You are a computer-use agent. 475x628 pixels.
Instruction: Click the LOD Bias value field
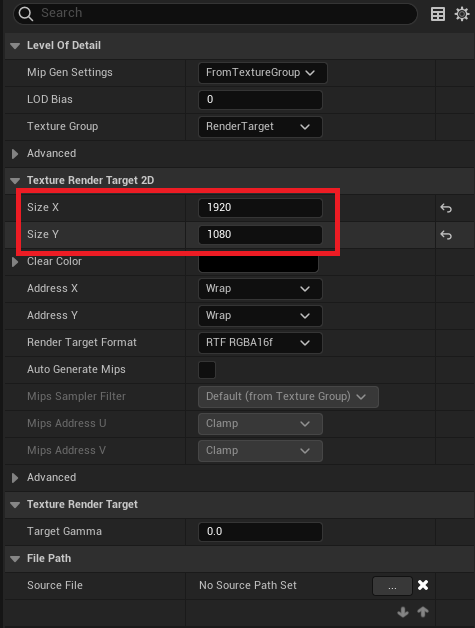pyautogui.click(x=260, y=100)
